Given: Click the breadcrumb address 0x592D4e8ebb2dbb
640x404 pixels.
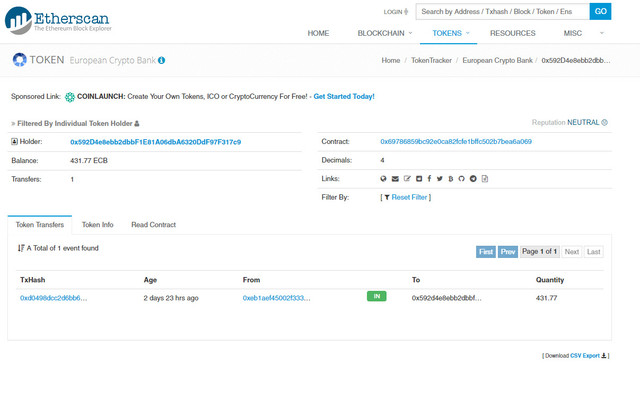Looking at the screenshot, I should 576,60.
